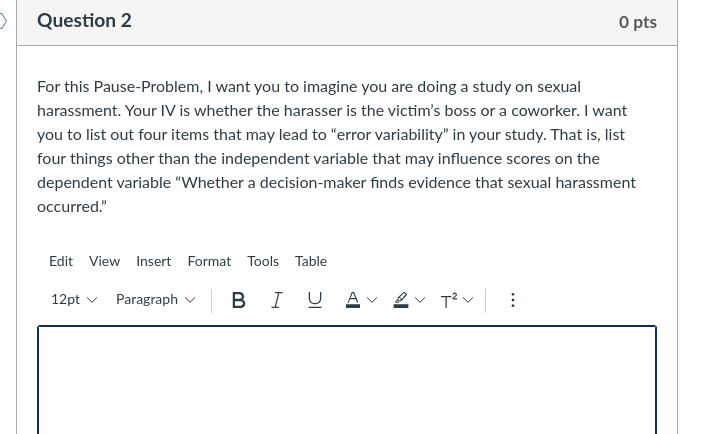Expand the superscript/subscript options arrow
Screen dimensions: 714x434
(468, 300)
